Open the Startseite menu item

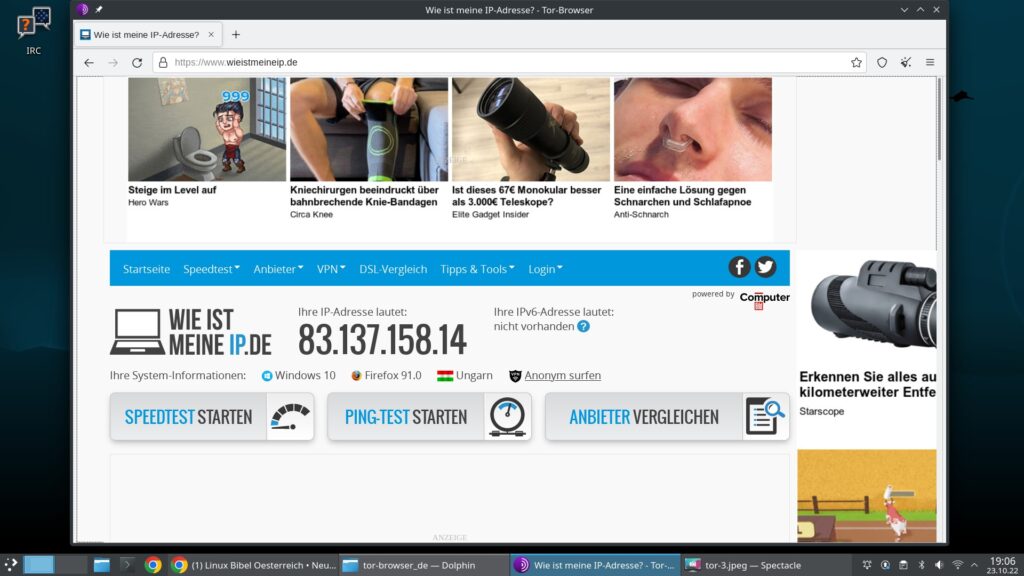[x=146, y=269]
